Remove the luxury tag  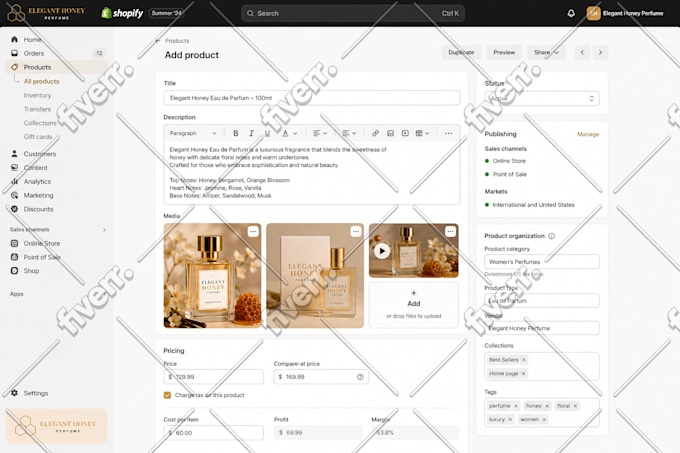click(x=510, y=419)
